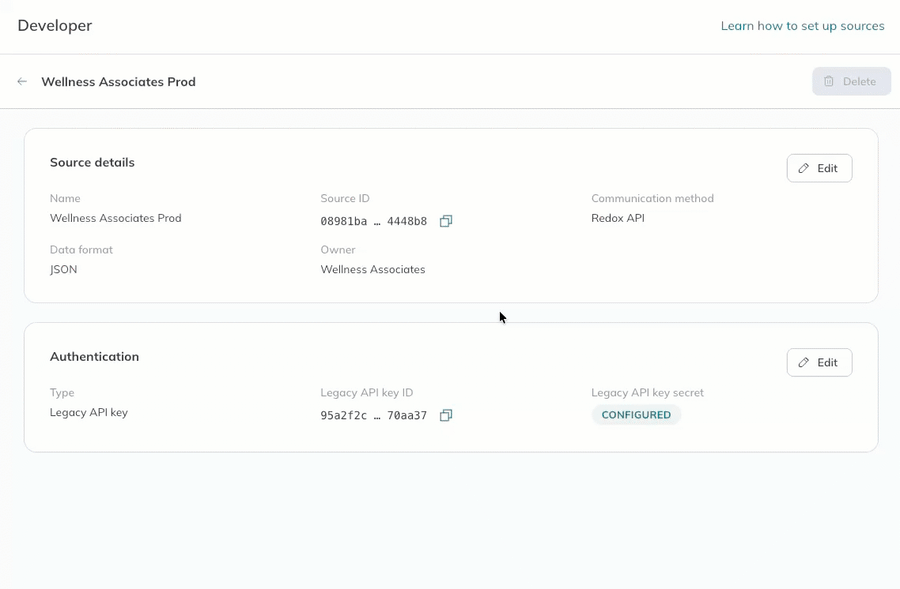
Task: Click the JSON data format value
Action: pyautogui.click(x=63, y=269)
